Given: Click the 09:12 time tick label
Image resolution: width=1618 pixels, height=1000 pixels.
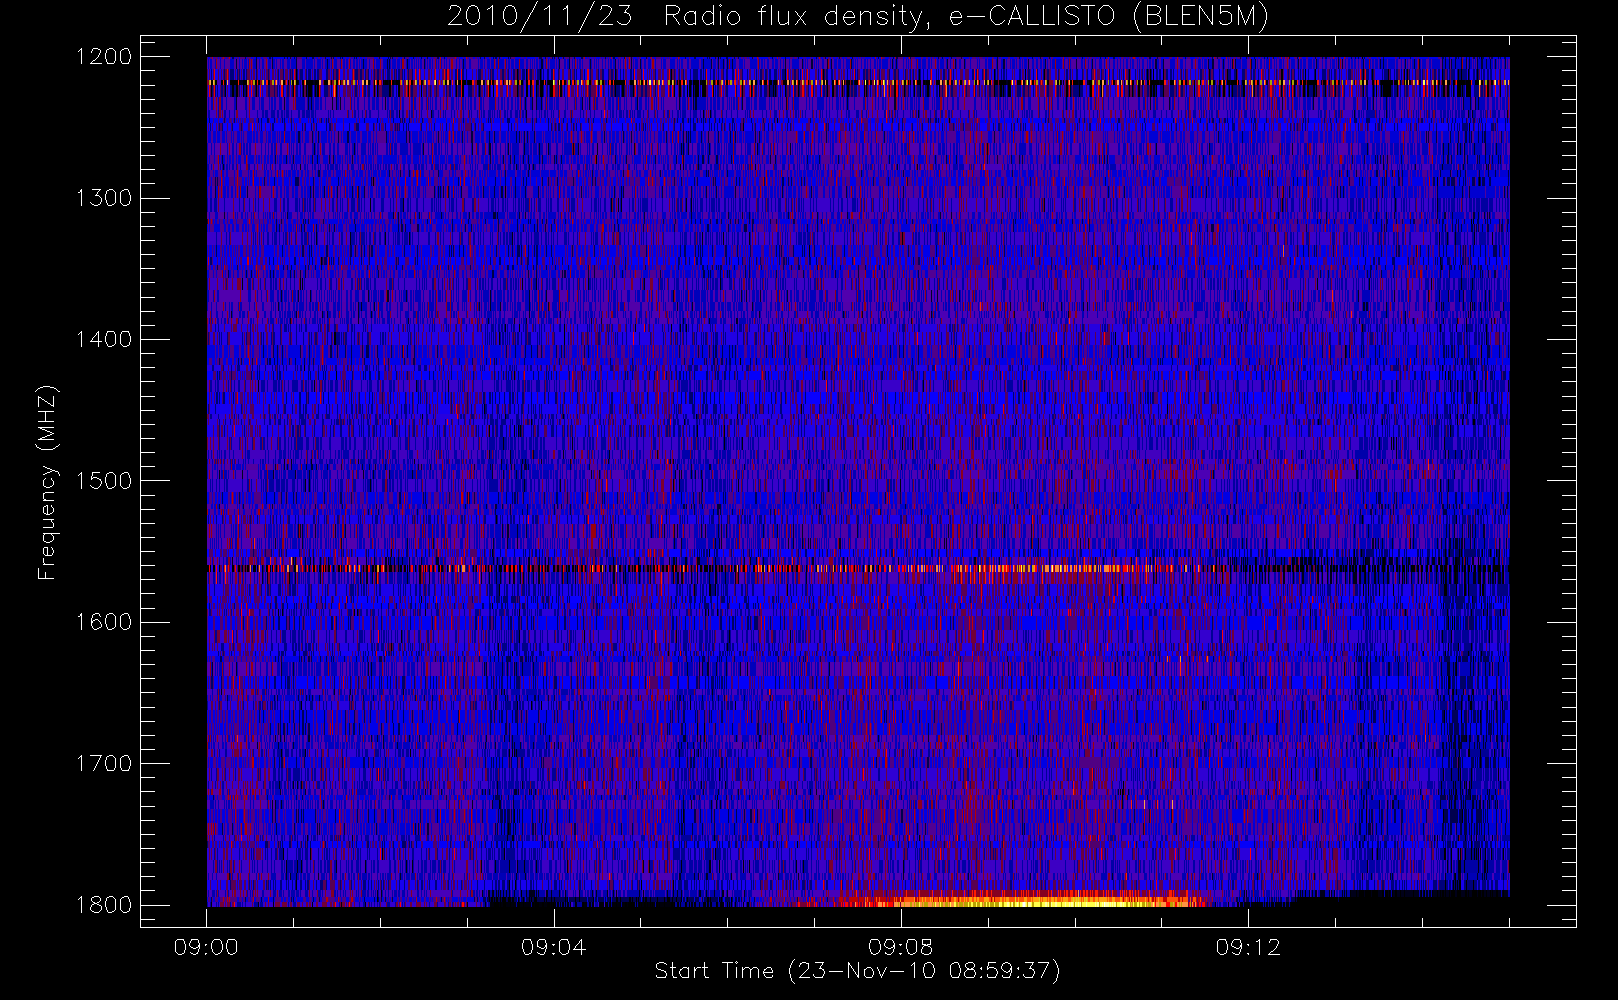Looking at the screenshot, I should point(1247,947).
